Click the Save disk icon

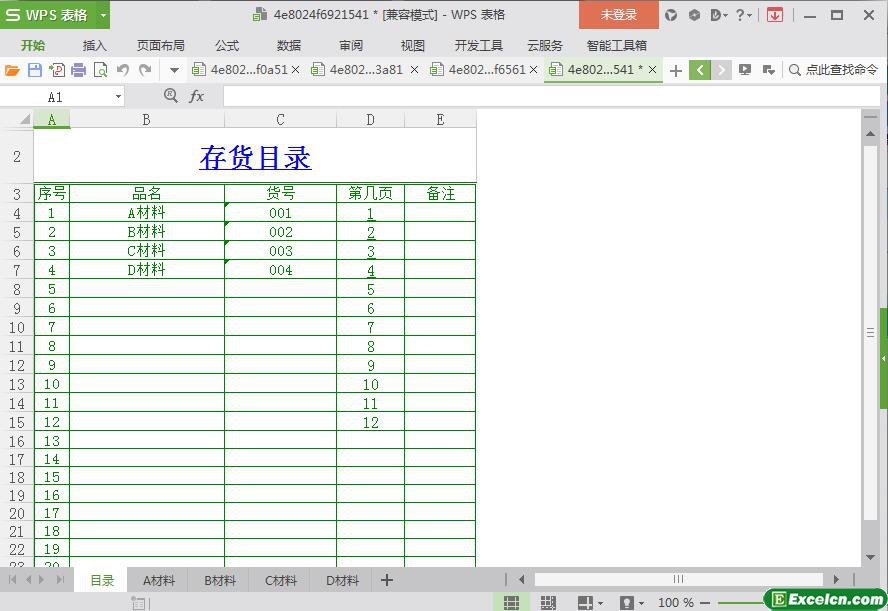tap(35, 70)
